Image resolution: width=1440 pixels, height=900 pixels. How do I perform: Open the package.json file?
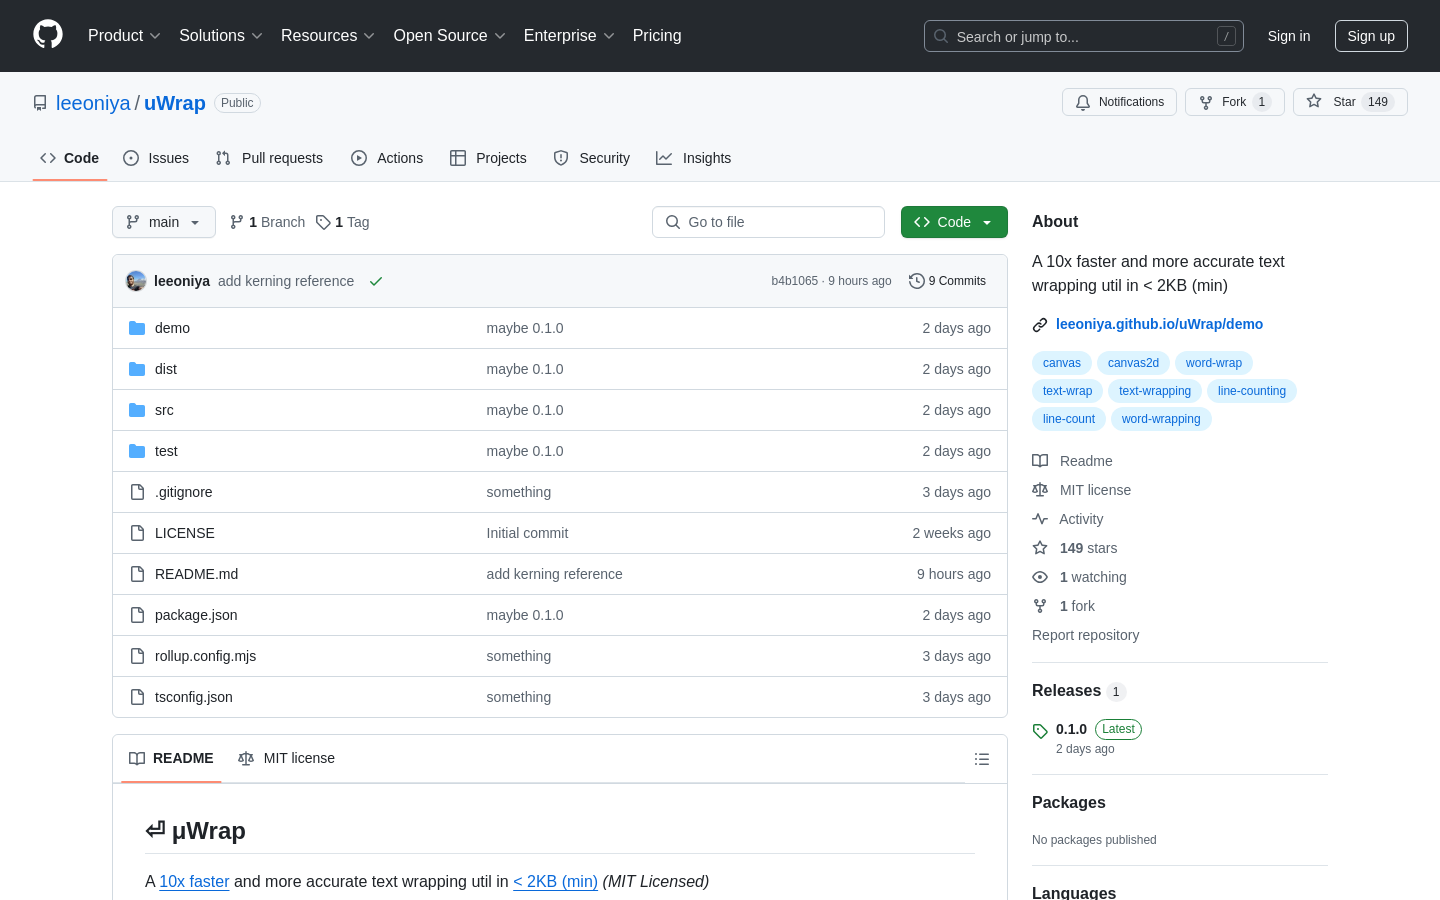coord(196,615)
